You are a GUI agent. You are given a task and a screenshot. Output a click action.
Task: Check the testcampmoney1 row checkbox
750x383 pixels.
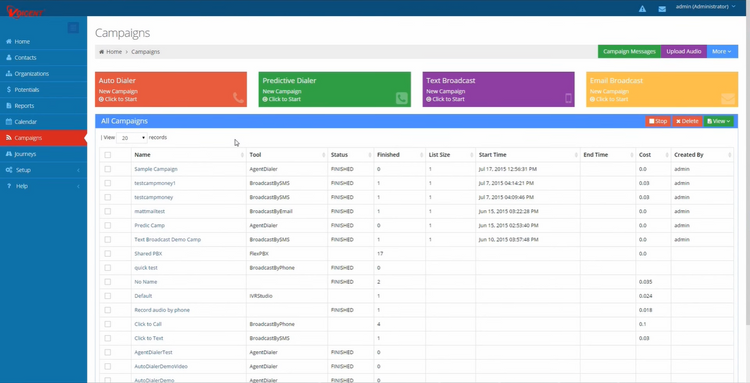coord(108,183)
